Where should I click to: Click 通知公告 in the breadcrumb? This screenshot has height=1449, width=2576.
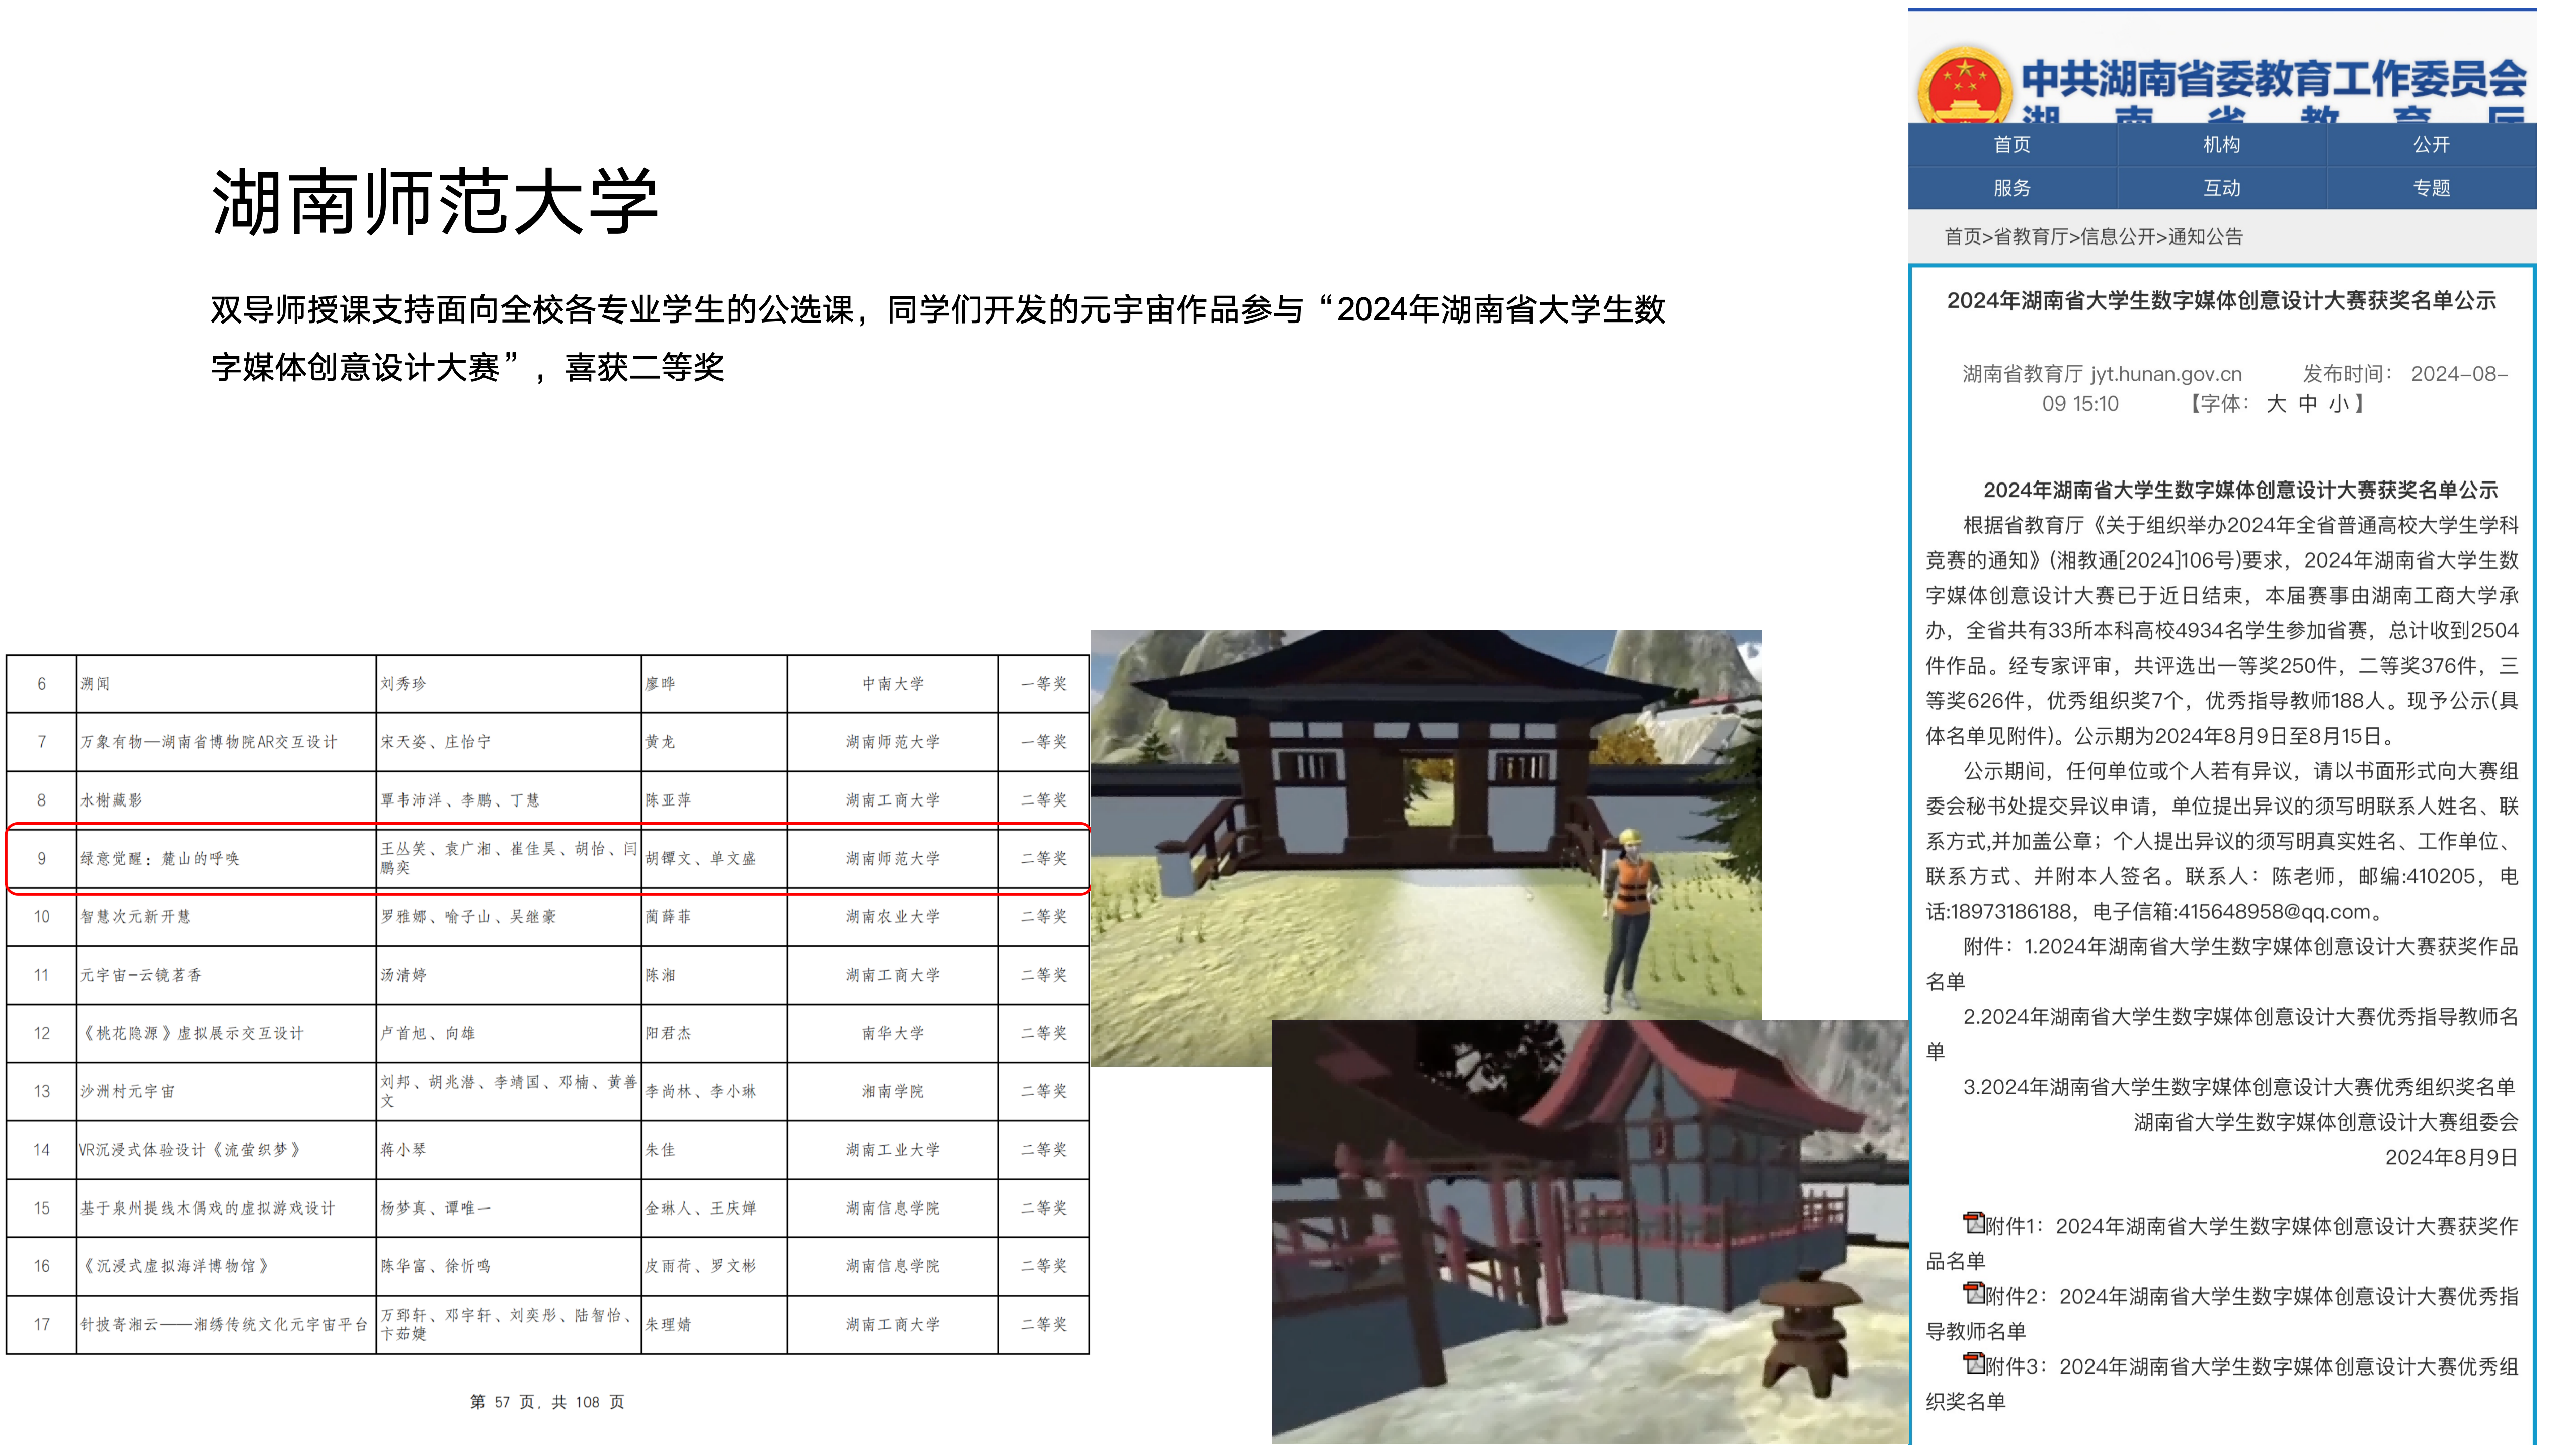(2205, 237)
